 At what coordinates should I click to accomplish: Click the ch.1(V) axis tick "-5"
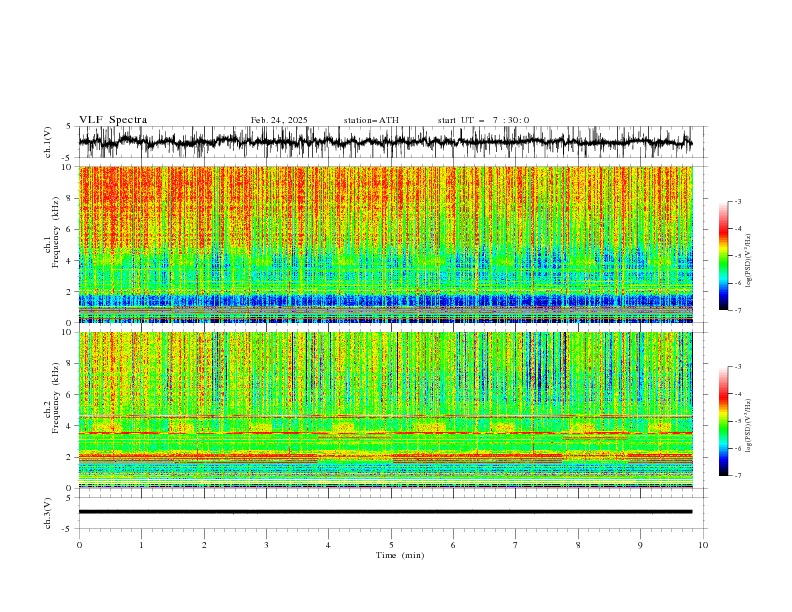(x=68, y=158)
